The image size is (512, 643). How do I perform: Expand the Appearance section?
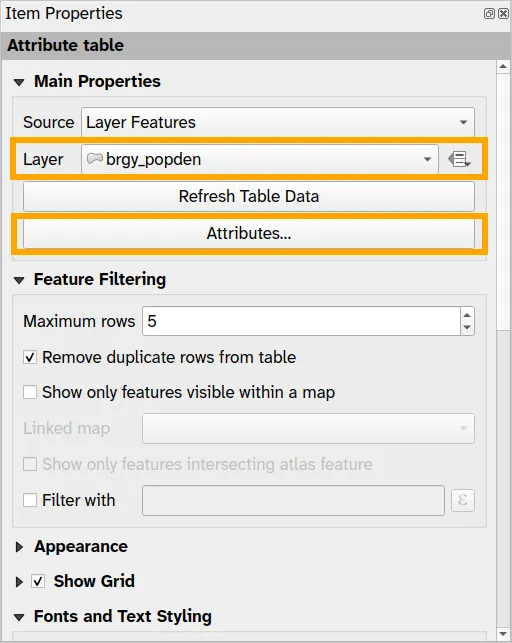19,547
